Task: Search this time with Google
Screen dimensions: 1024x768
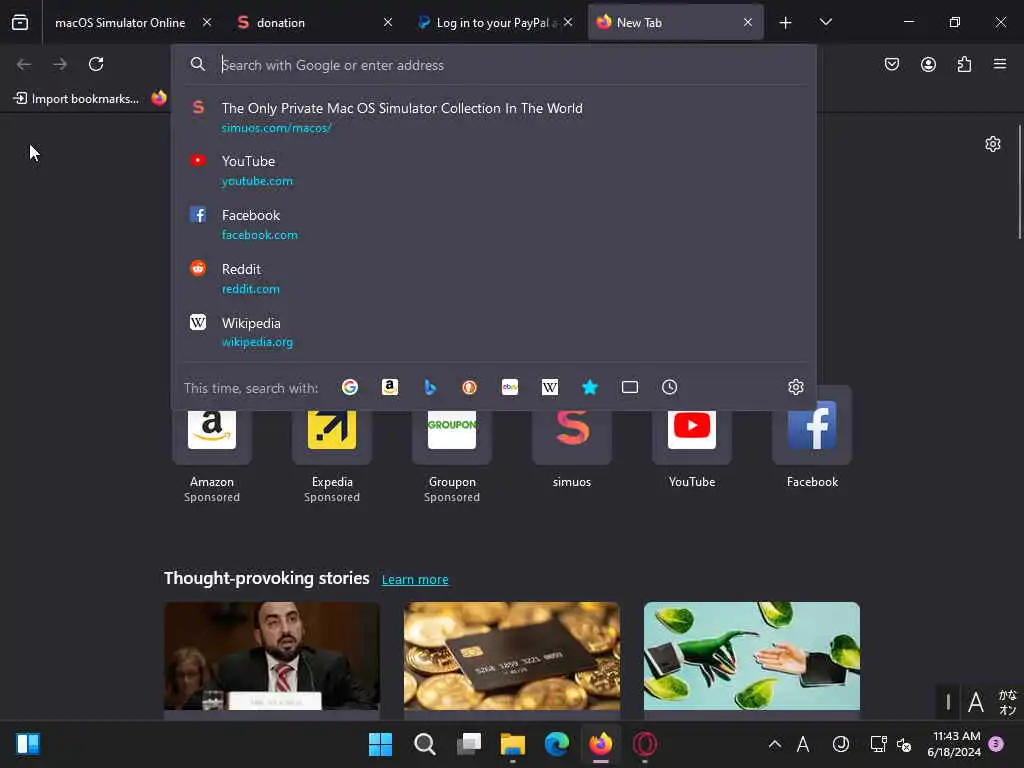Action: click(x=350, y=387)
